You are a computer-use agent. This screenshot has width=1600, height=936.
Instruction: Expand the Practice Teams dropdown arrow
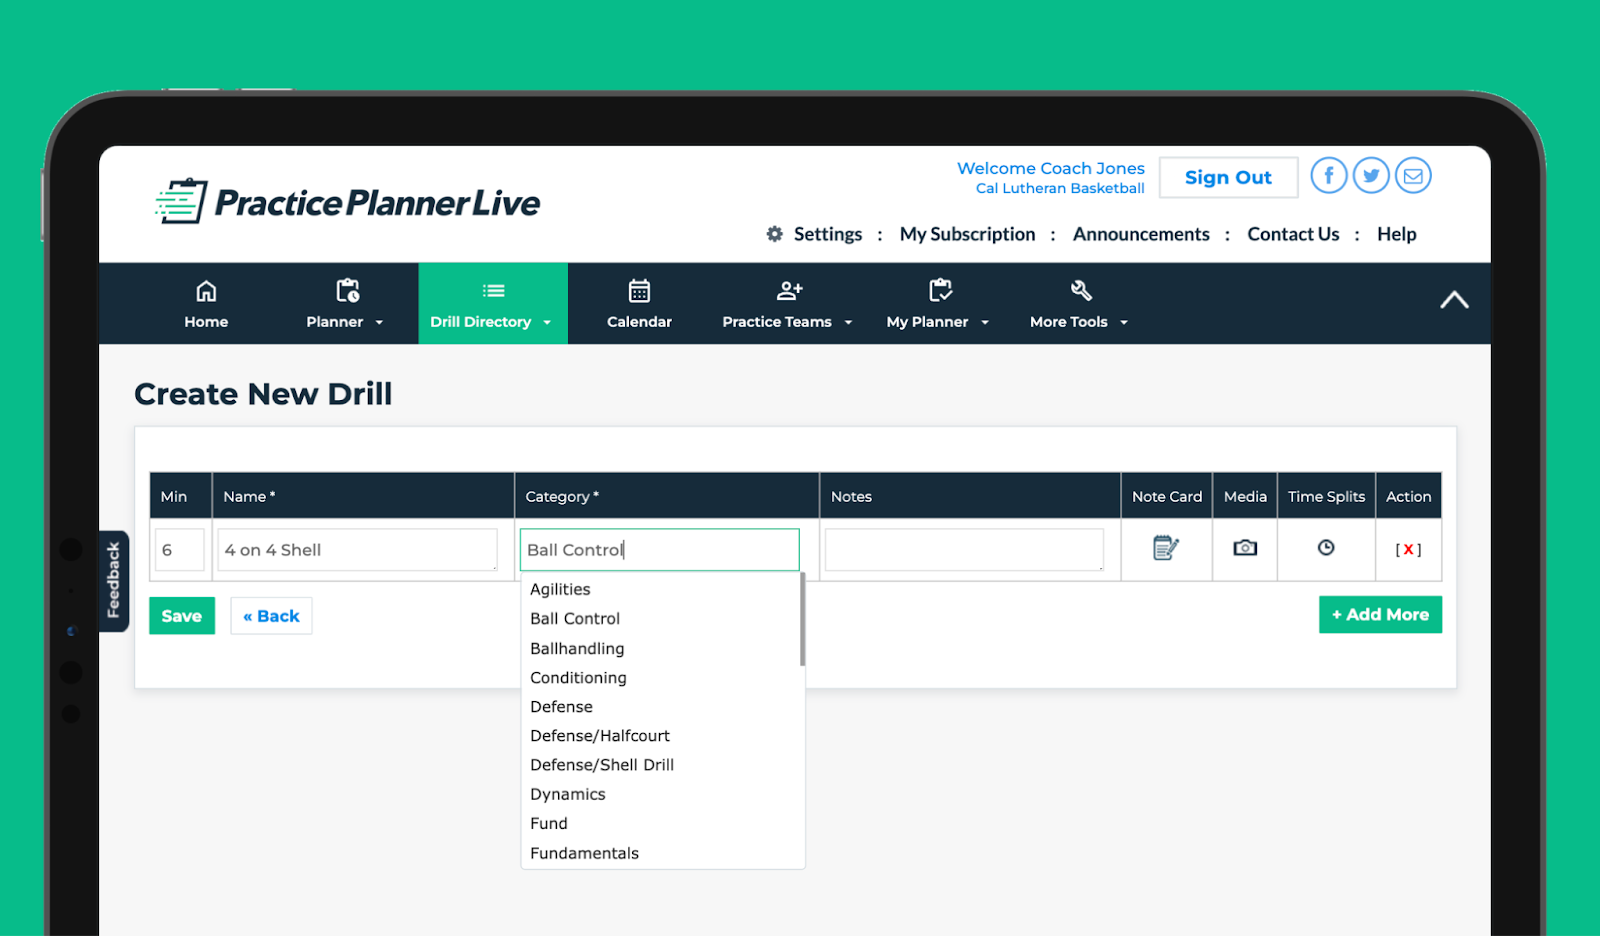click(x=848, y=323)
